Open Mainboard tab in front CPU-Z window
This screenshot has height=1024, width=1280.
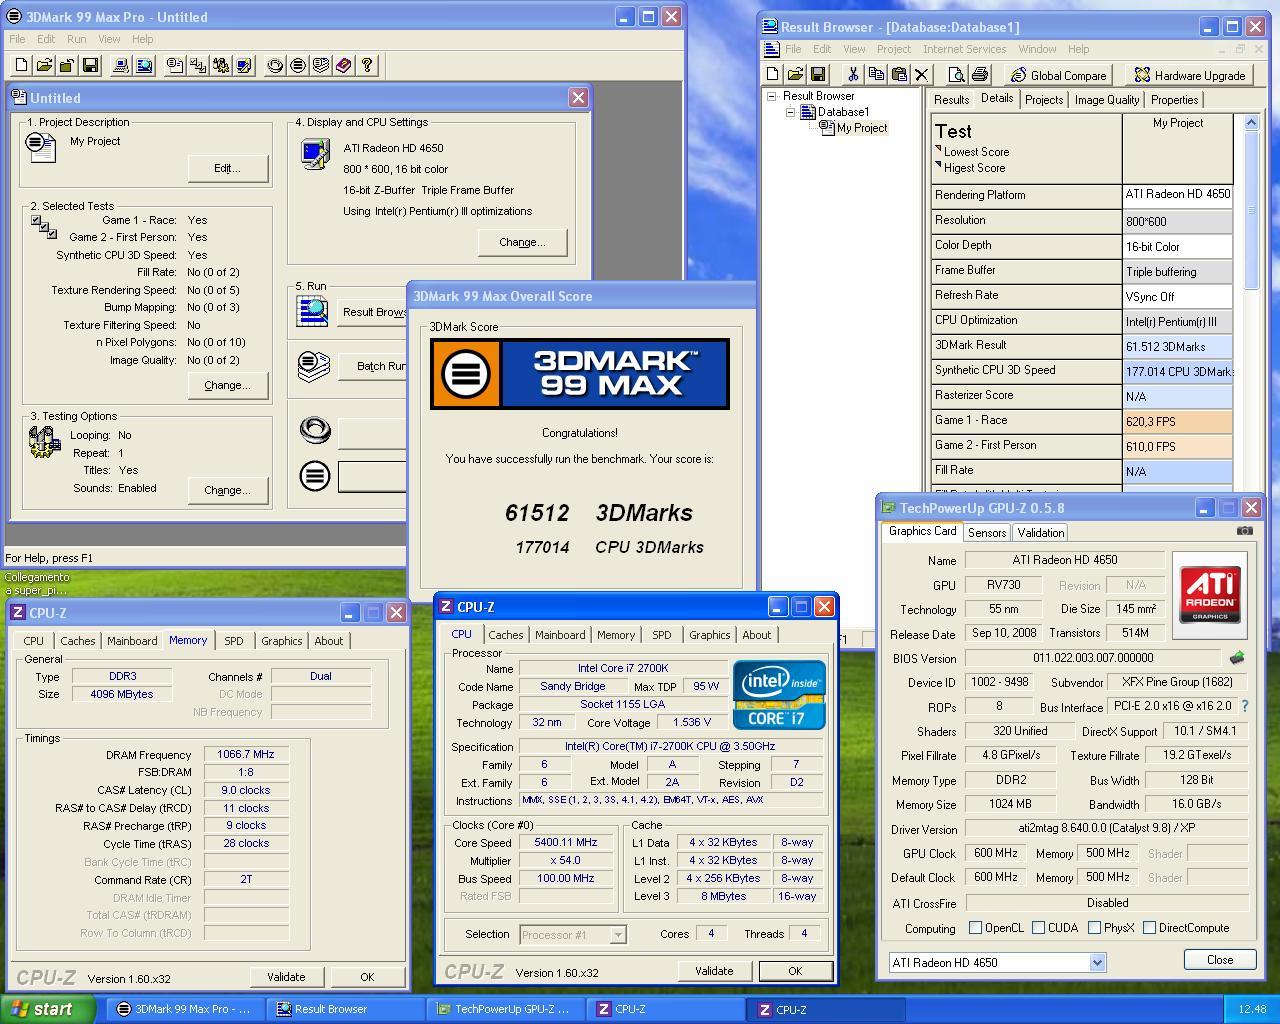pyautogui.click(x=560, y=635)
